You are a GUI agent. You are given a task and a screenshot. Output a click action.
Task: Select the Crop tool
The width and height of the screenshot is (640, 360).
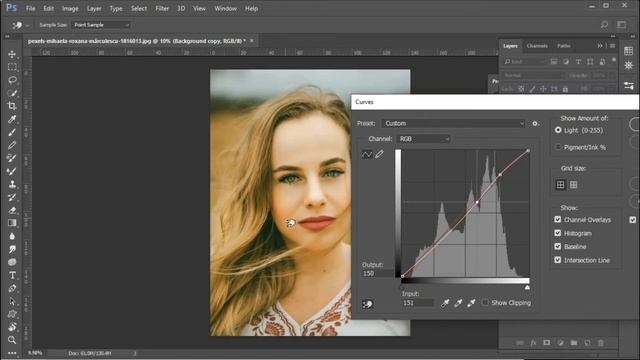[x=12, y=106]
